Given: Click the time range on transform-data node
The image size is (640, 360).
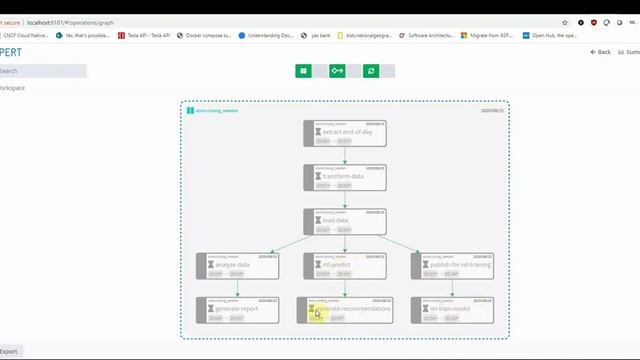Looking at the screenshot, I should point(333,186).
